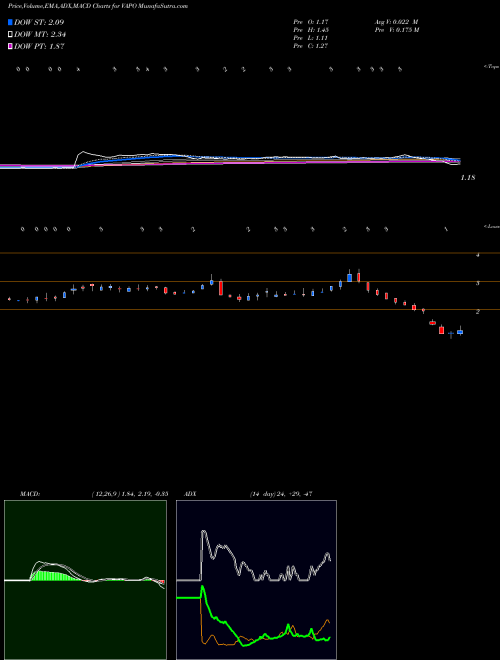Click the '<-Lows' marker label

tap(492, 226)
